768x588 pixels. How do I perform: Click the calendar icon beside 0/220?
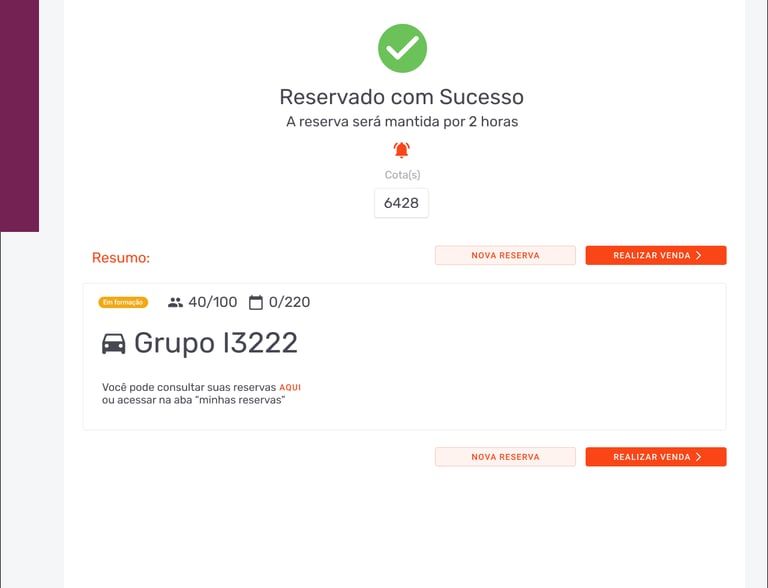click(x=256, y=302)
